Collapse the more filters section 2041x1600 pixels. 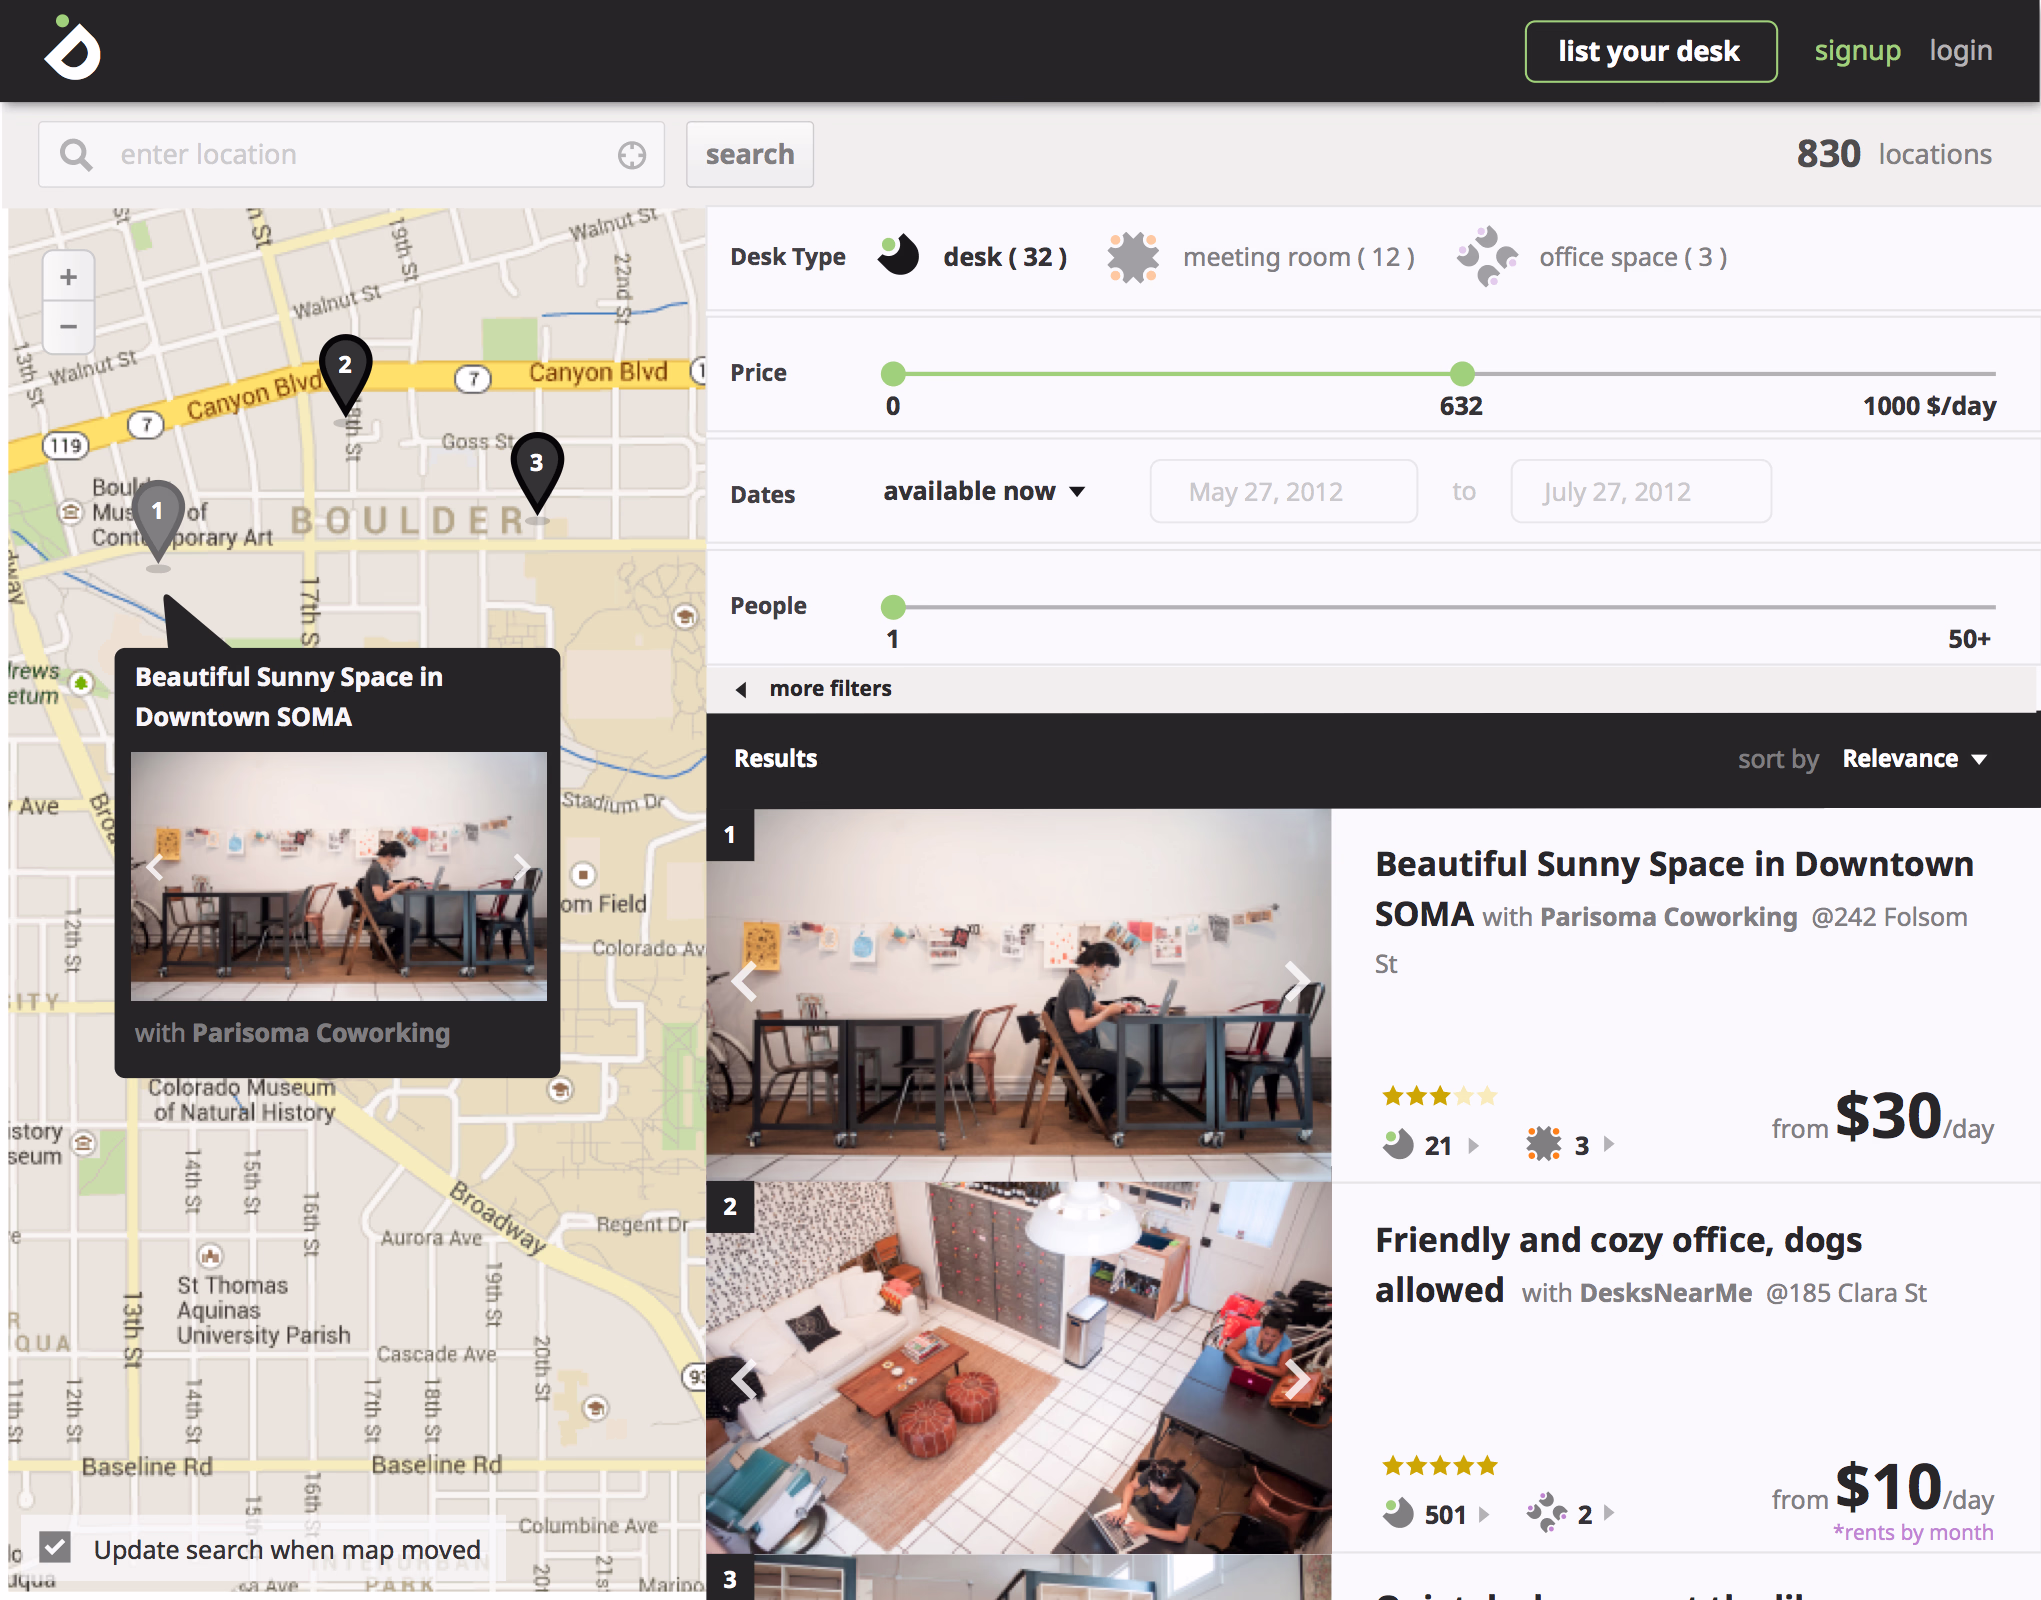pyautogui.click(x=813, y=689)
